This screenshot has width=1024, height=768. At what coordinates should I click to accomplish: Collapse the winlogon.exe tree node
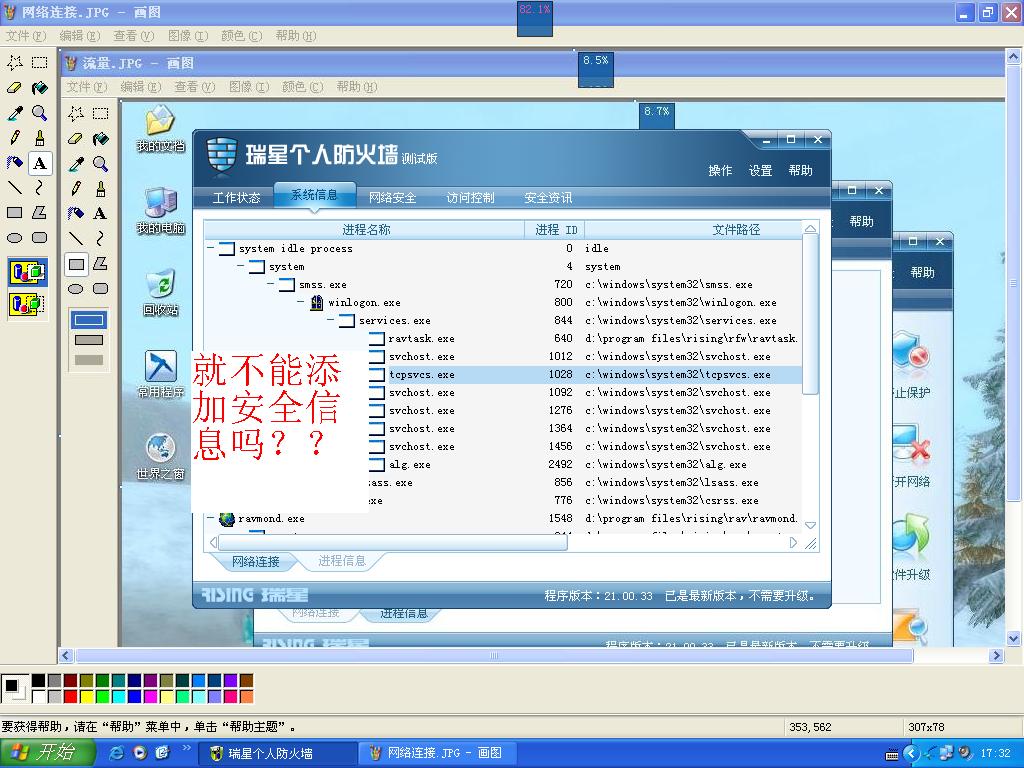pos(301,302)
